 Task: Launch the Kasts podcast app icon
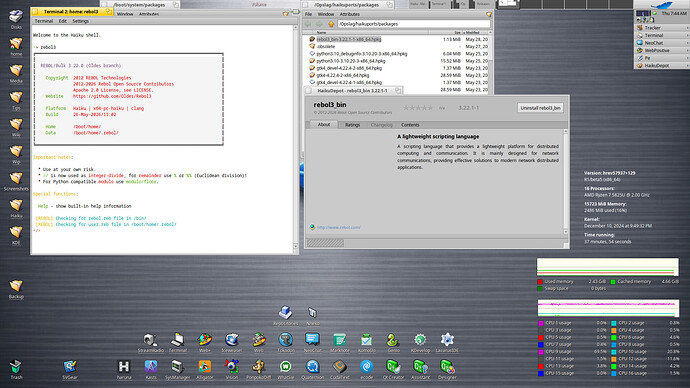[x=151, y=366]
